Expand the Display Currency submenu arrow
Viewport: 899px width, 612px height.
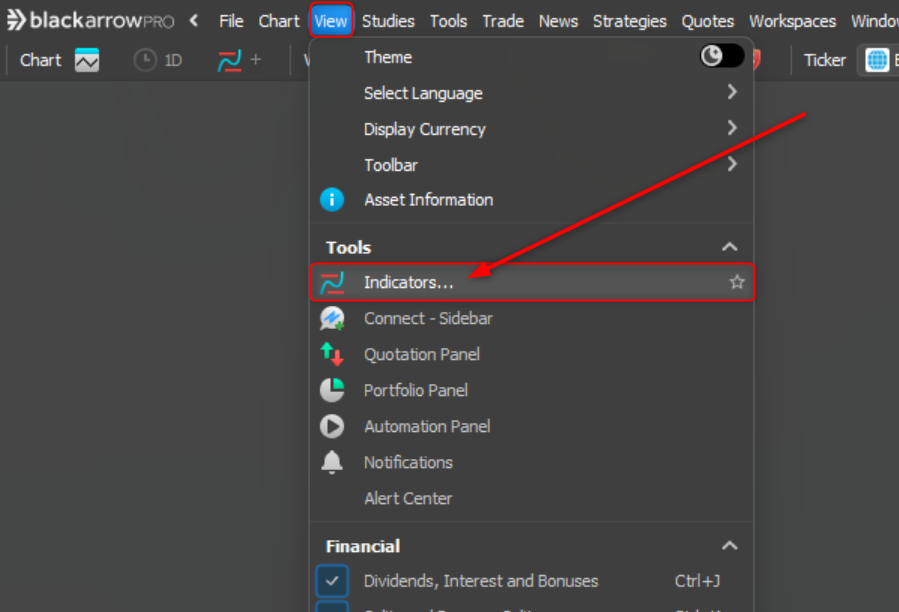click(x=732, y=128)
